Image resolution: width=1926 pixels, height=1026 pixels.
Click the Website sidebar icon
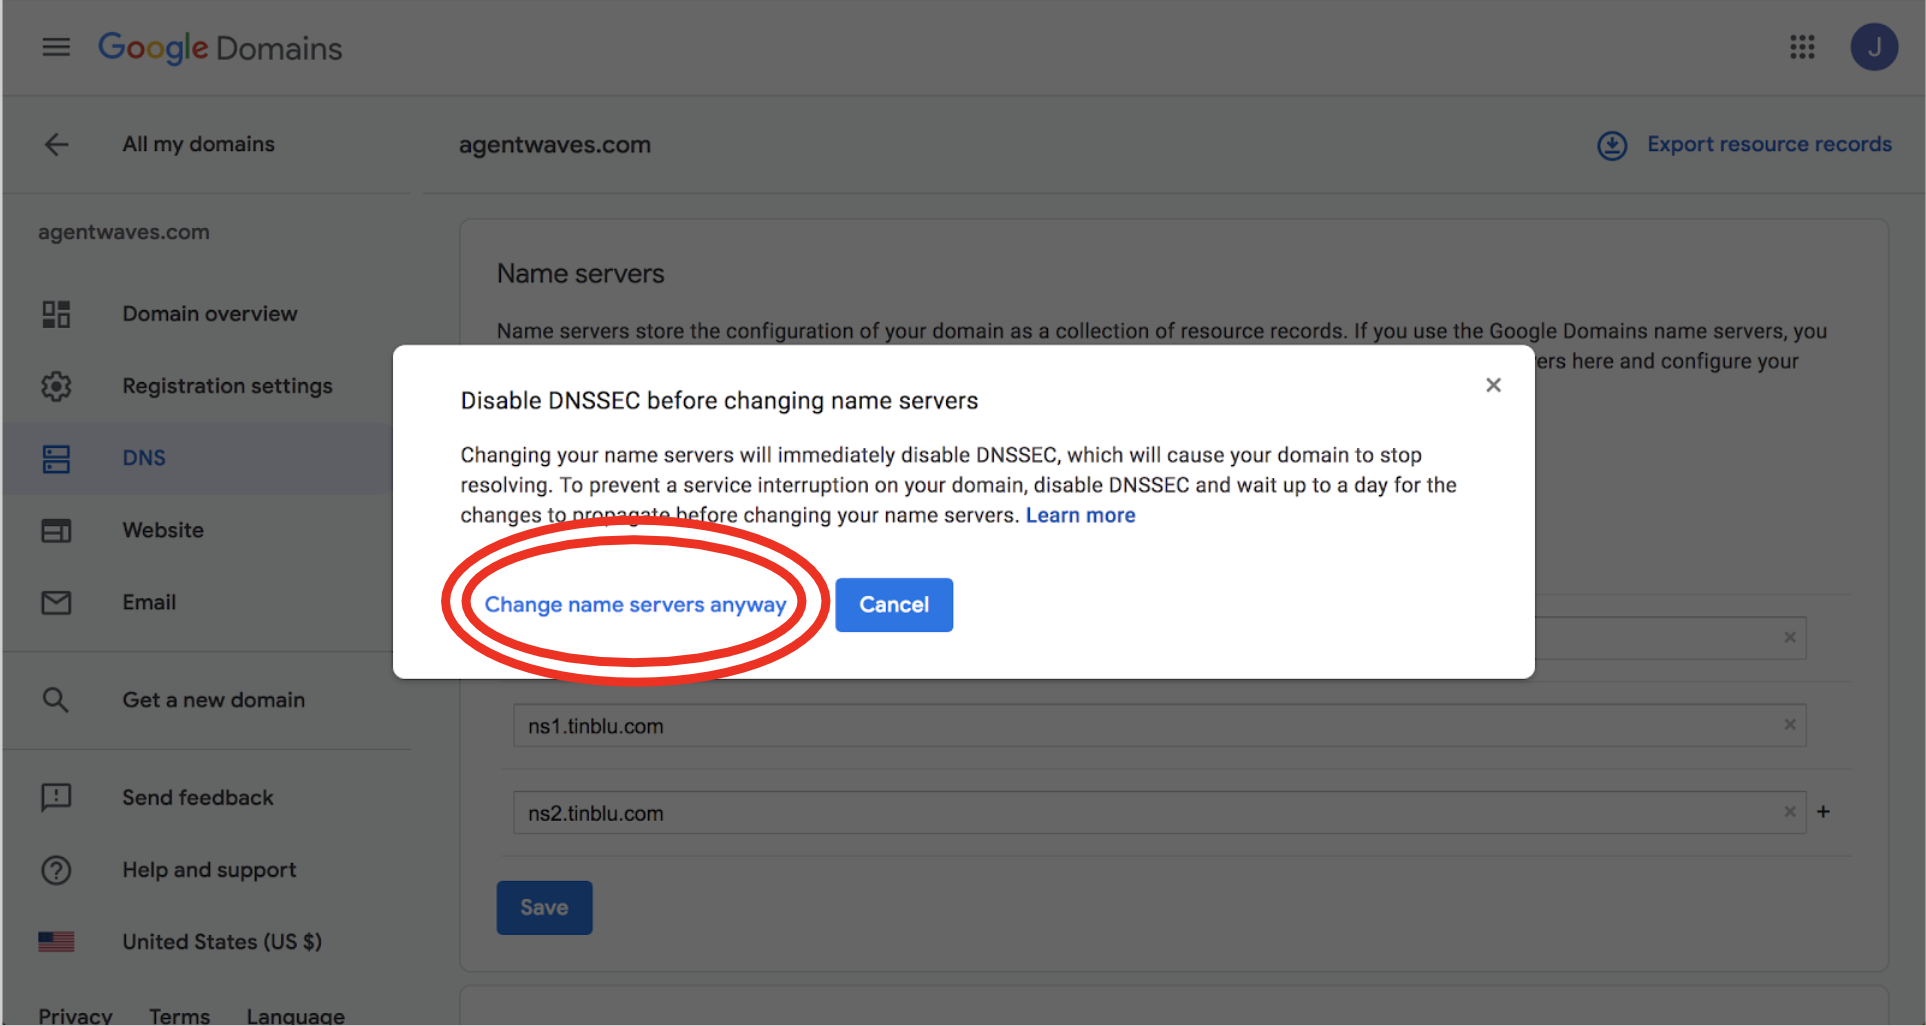click(x=56, y=530)
